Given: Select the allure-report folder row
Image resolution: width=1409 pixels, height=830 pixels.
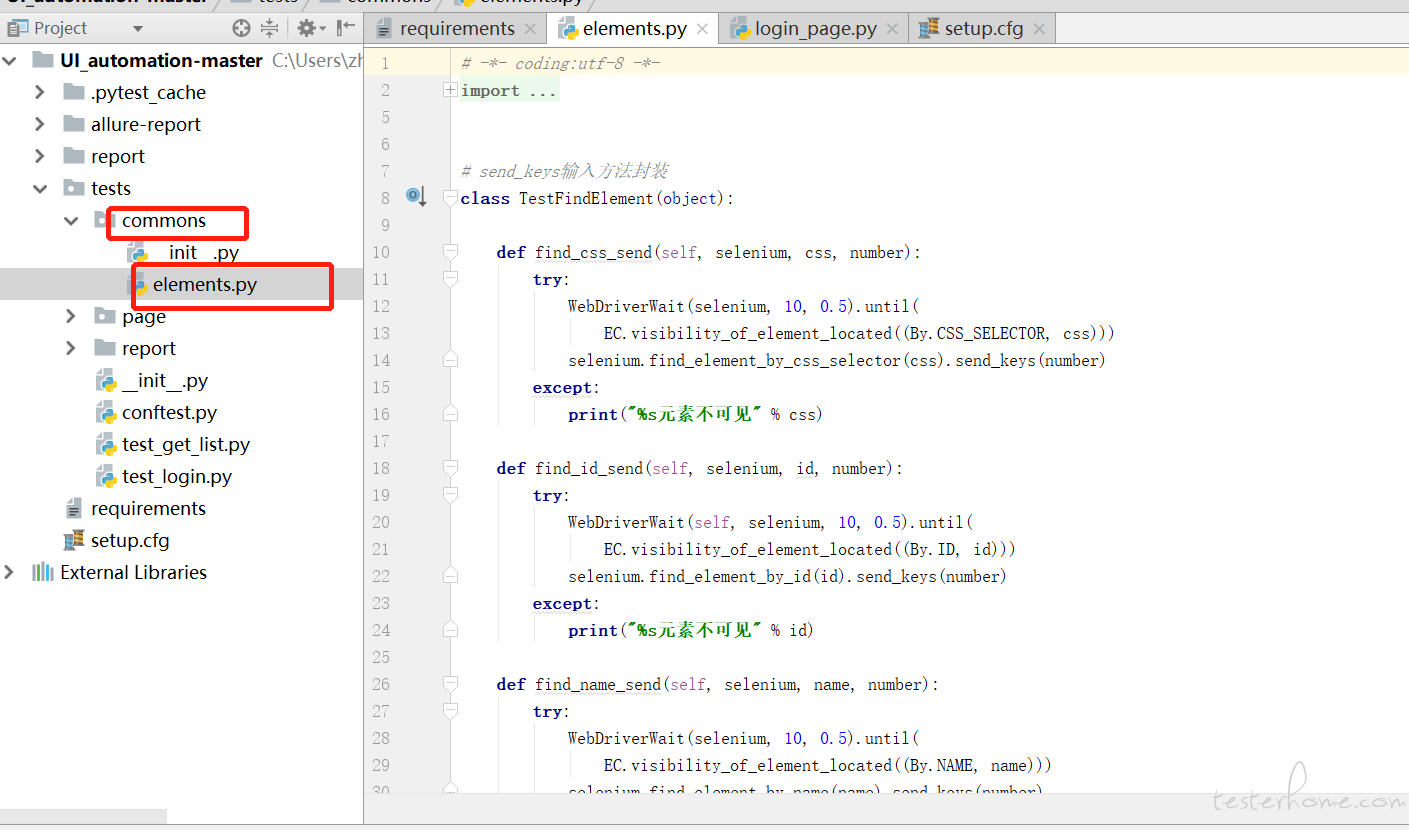Looking at the screenshot, I should [x=181, y=124].
